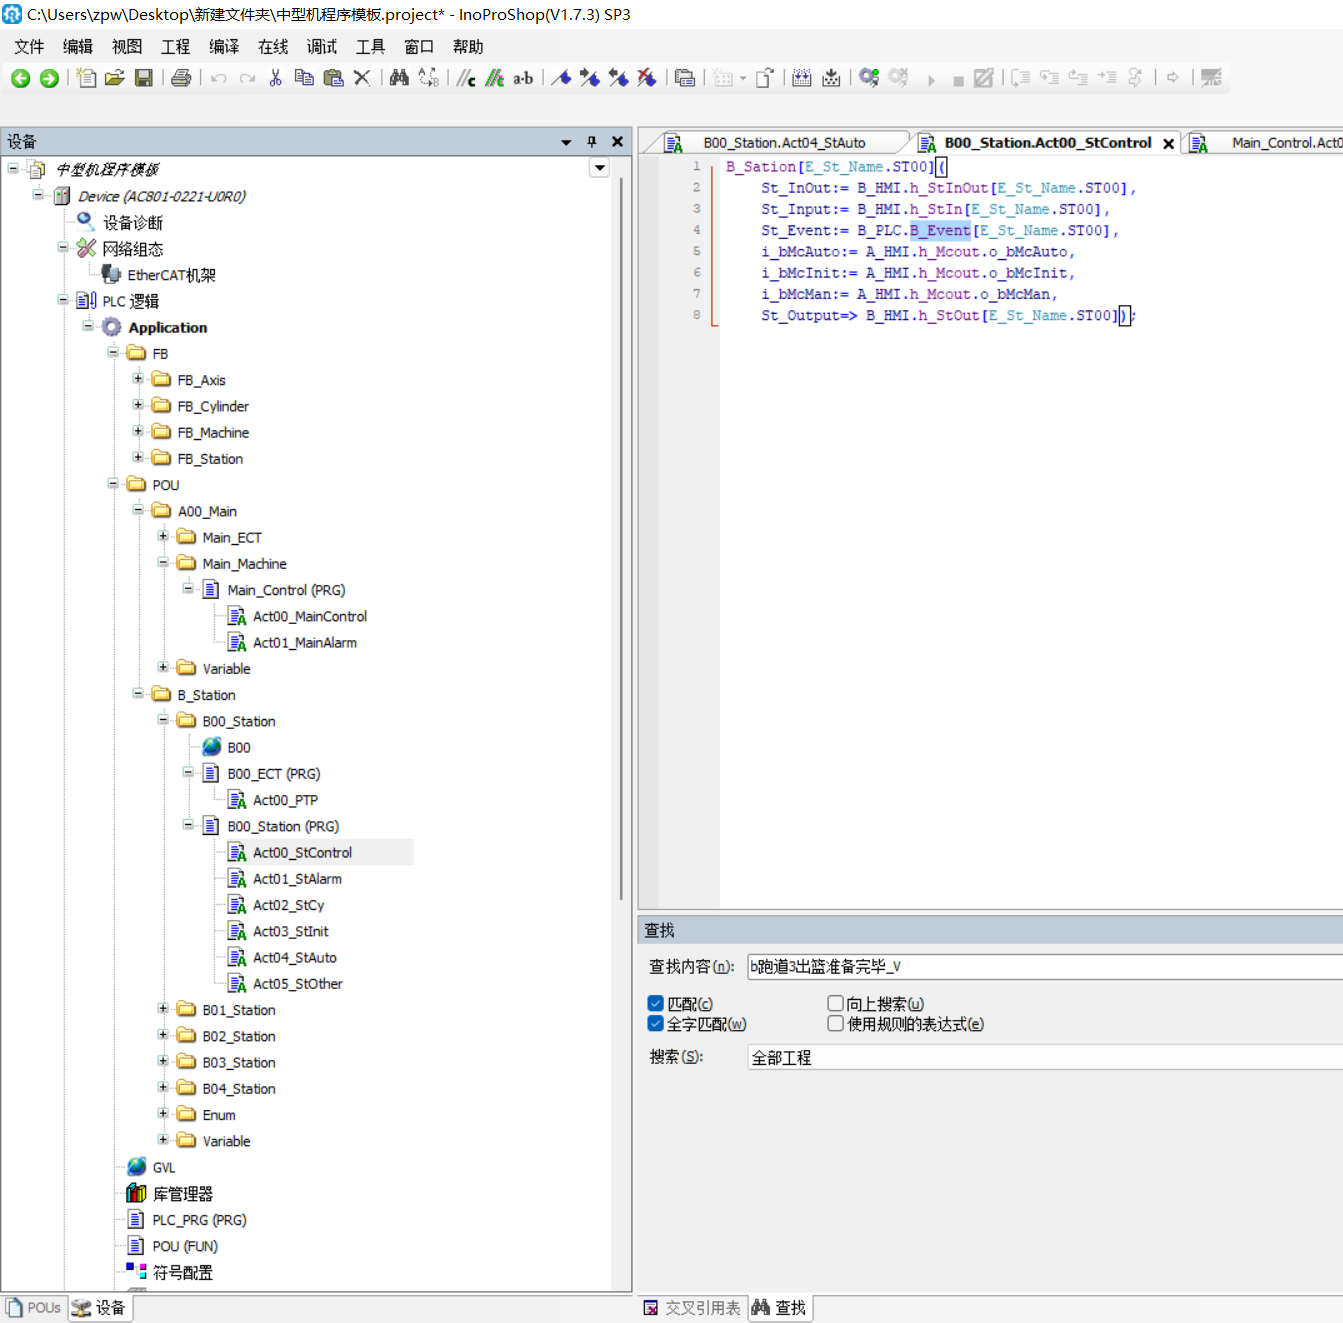Viewport: 1343px width, 1323px height.
Task: Expand the FB_Cylinder folder
Action: coord(138,404)
